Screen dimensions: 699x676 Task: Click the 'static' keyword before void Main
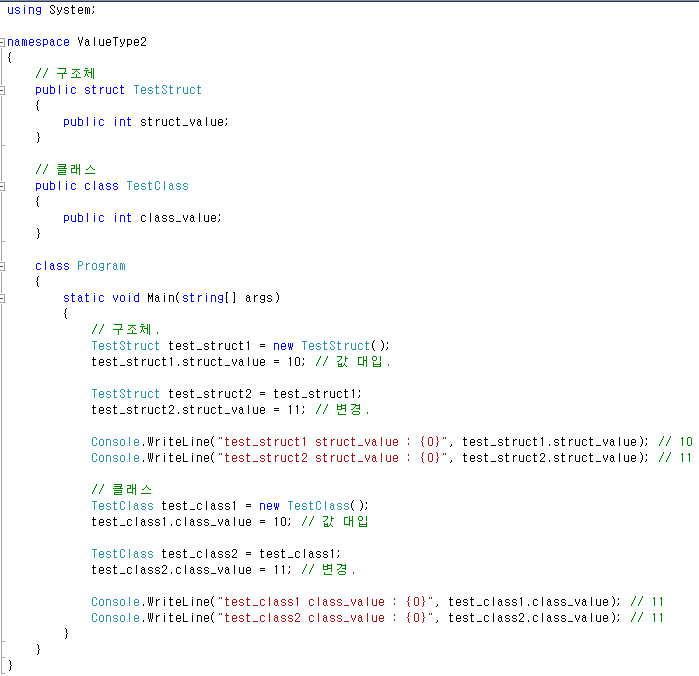(83, 297)
